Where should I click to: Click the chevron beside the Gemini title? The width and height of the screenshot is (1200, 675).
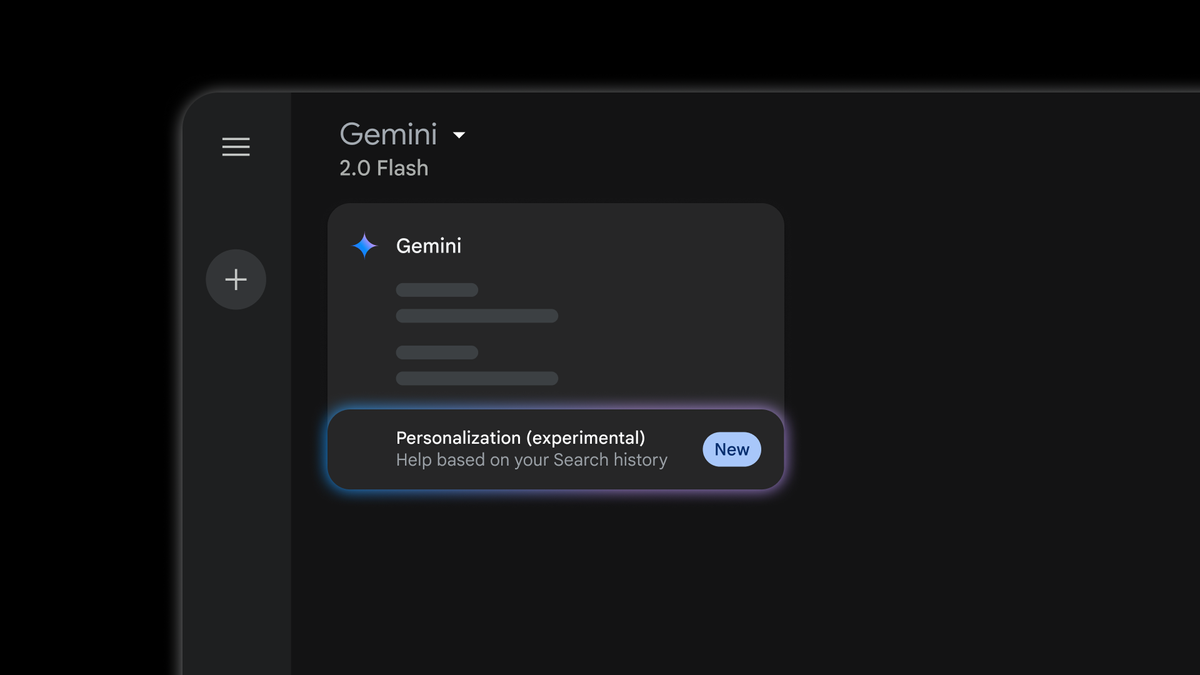point(460,134)
